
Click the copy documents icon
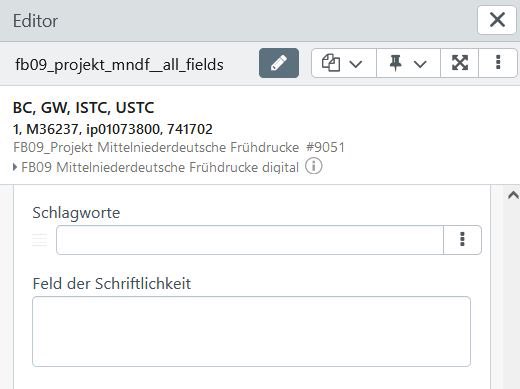[x=331, y=63]
